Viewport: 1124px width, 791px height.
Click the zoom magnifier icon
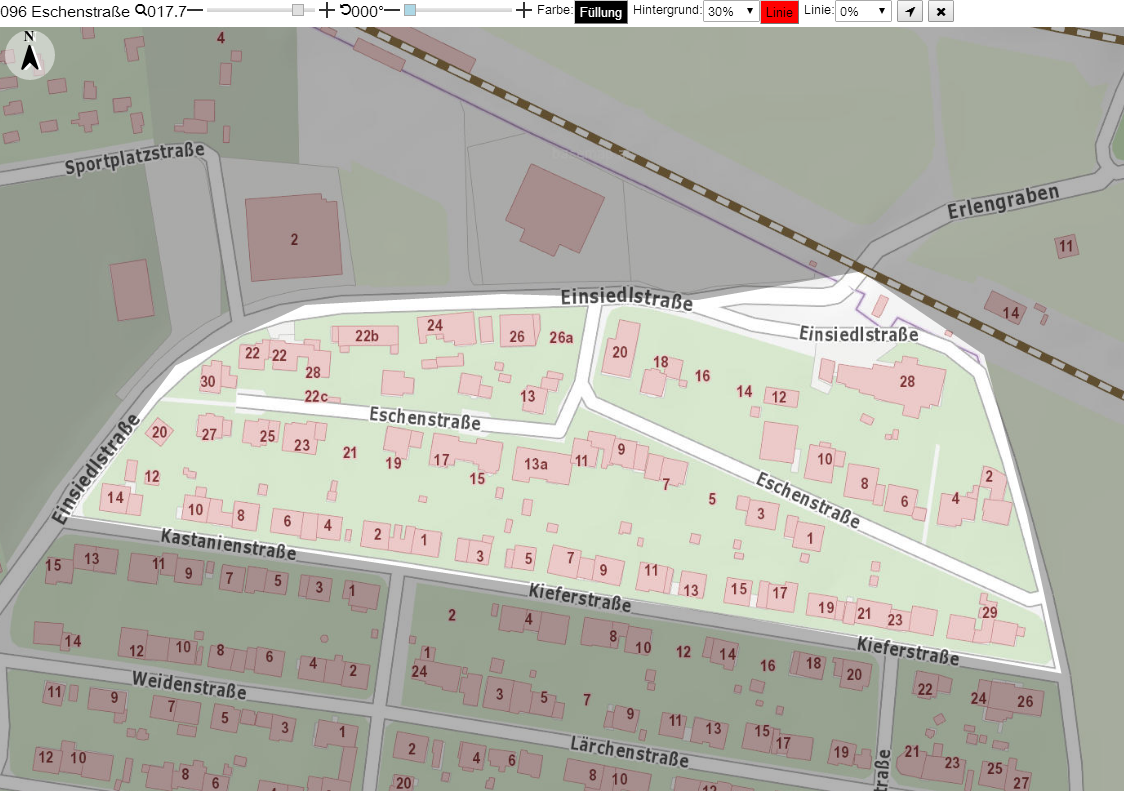point(140,11)
